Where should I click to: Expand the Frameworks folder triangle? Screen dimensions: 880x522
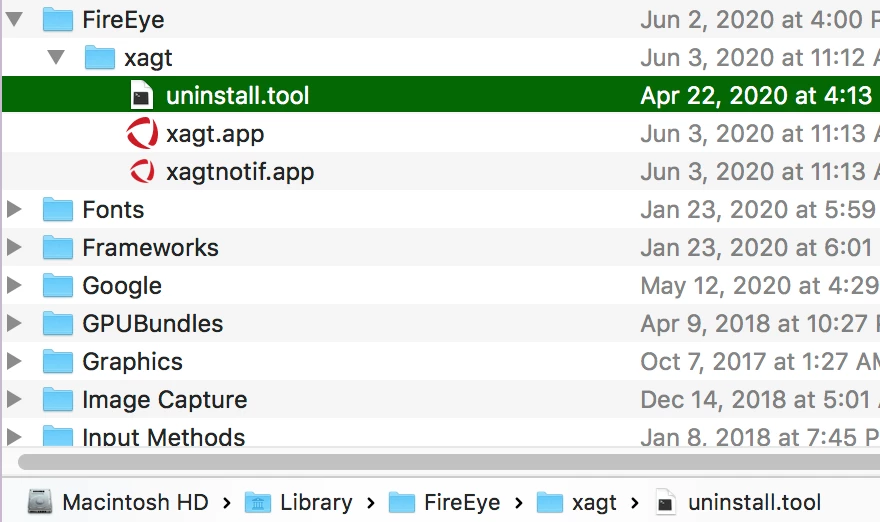pyautogui.click(x=14, y=247)
